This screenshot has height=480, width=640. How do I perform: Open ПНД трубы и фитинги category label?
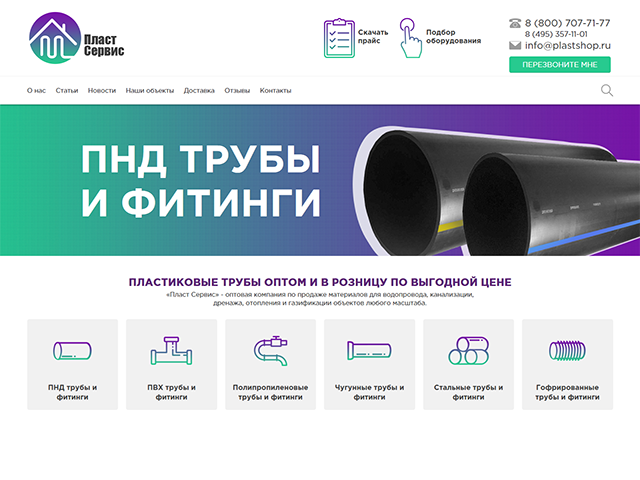(x=72, y=392)
